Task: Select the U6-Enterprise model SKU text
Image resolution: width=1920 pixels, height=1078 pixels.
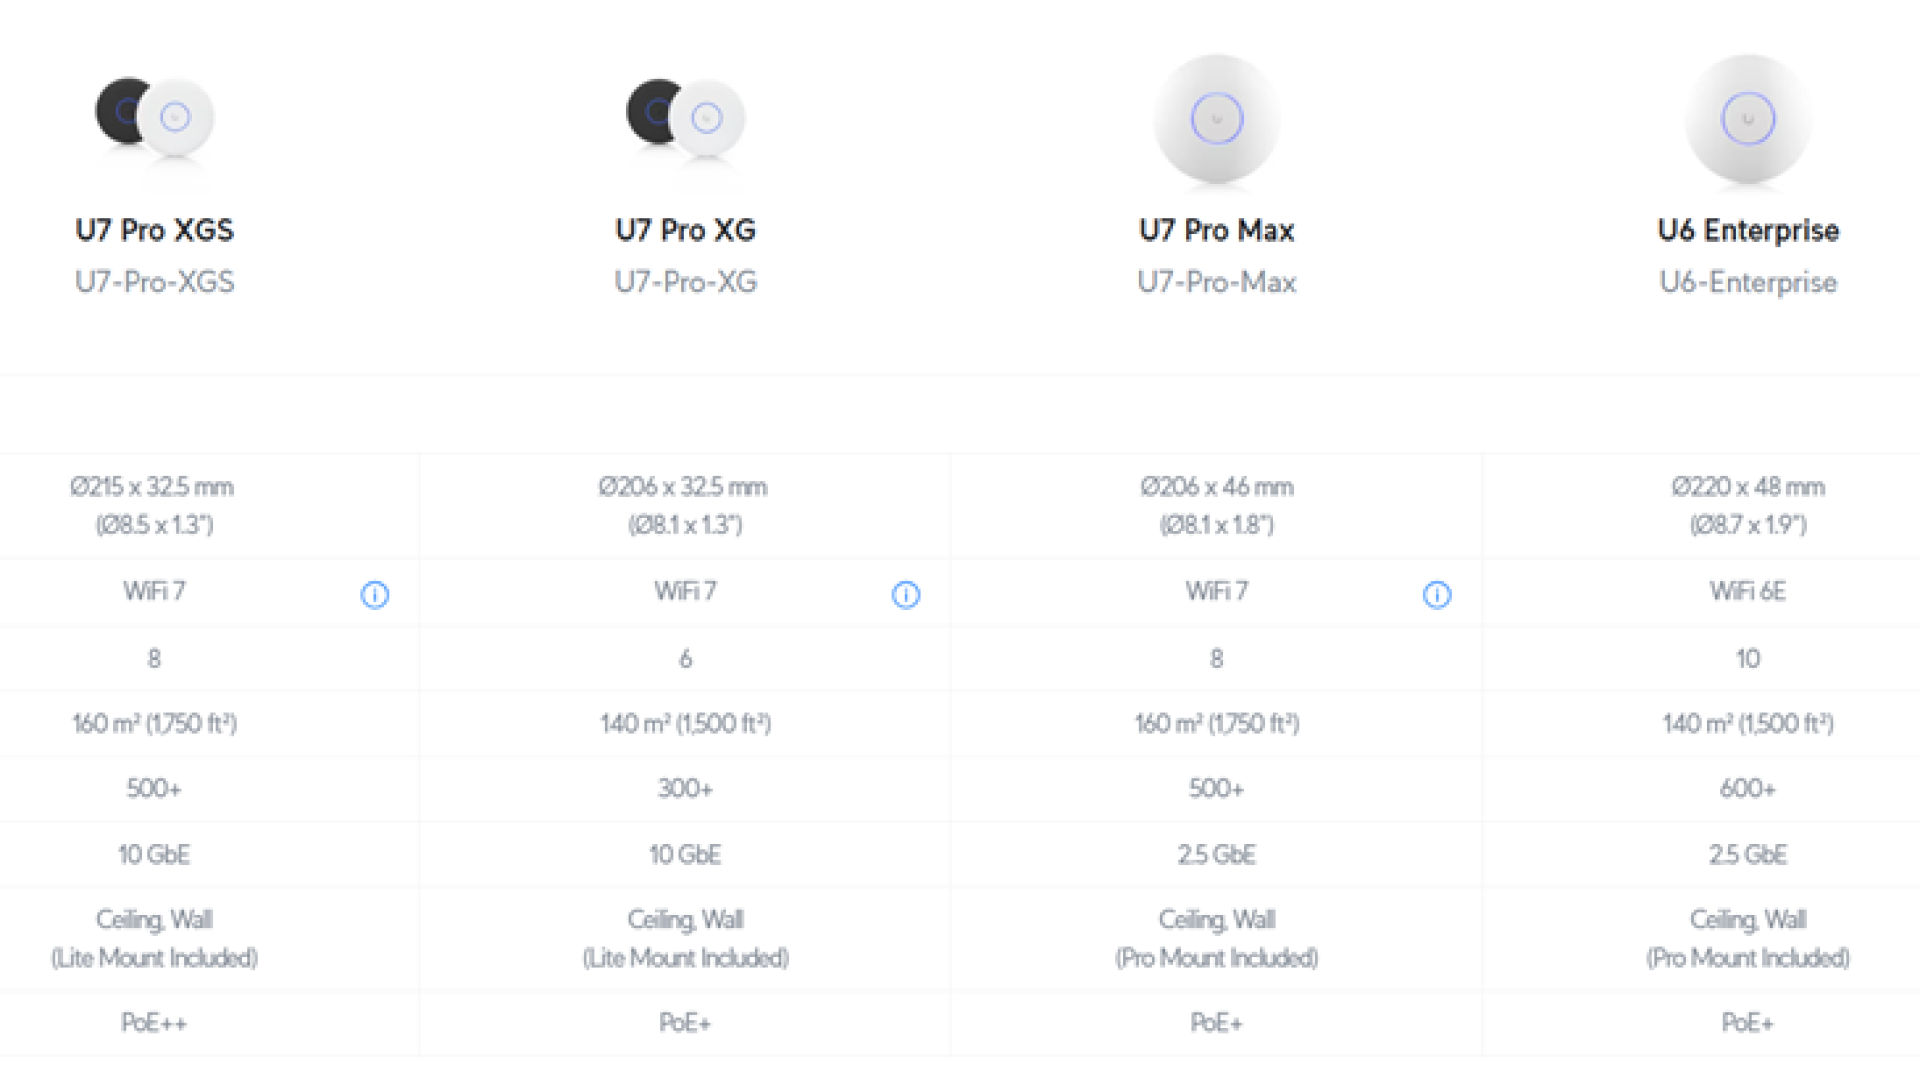Action: coord(1748,282)
